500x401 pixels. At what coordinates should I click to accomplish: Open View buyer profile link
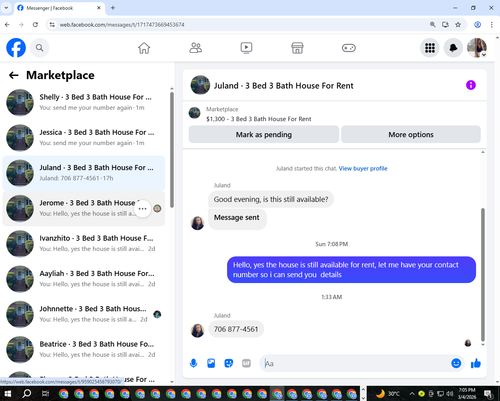click(363, 168)
